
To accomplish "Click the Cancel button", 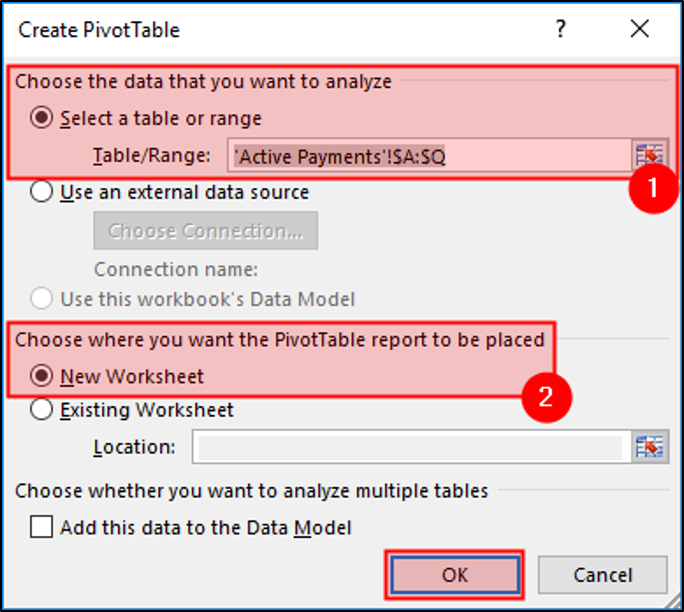I will [602, 575].
